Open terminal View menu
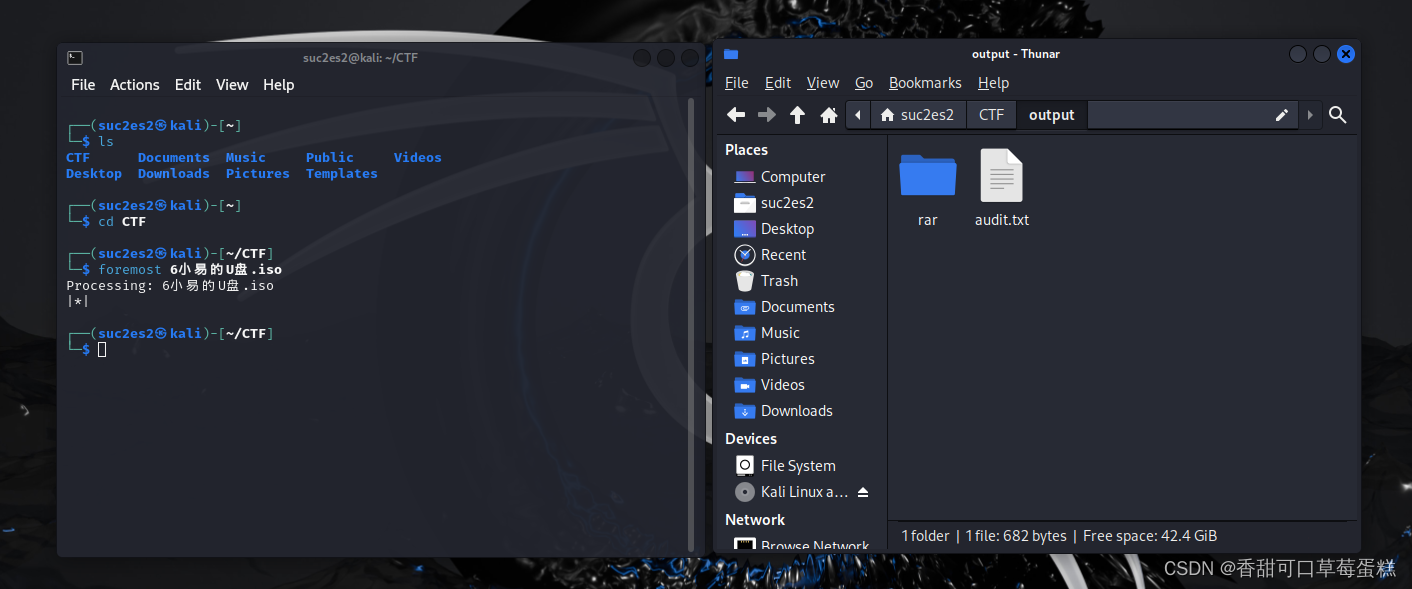Image resolution: width=1412 pixels, height=589 pixels. [232, 85]
